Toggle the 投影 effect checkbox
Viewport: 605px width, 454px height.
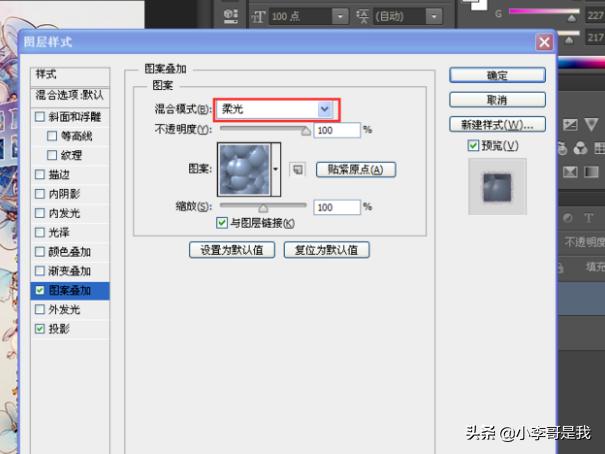(40, 329)
